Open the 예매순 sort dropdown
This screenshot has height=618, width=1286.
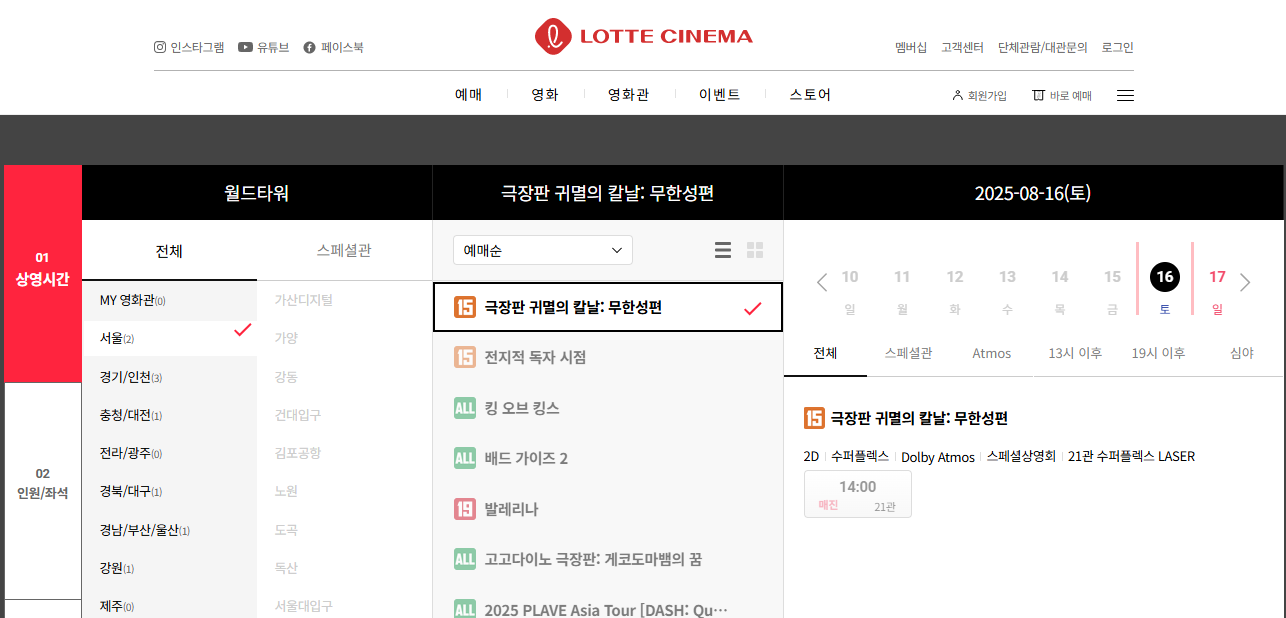[x=543, y=250]
